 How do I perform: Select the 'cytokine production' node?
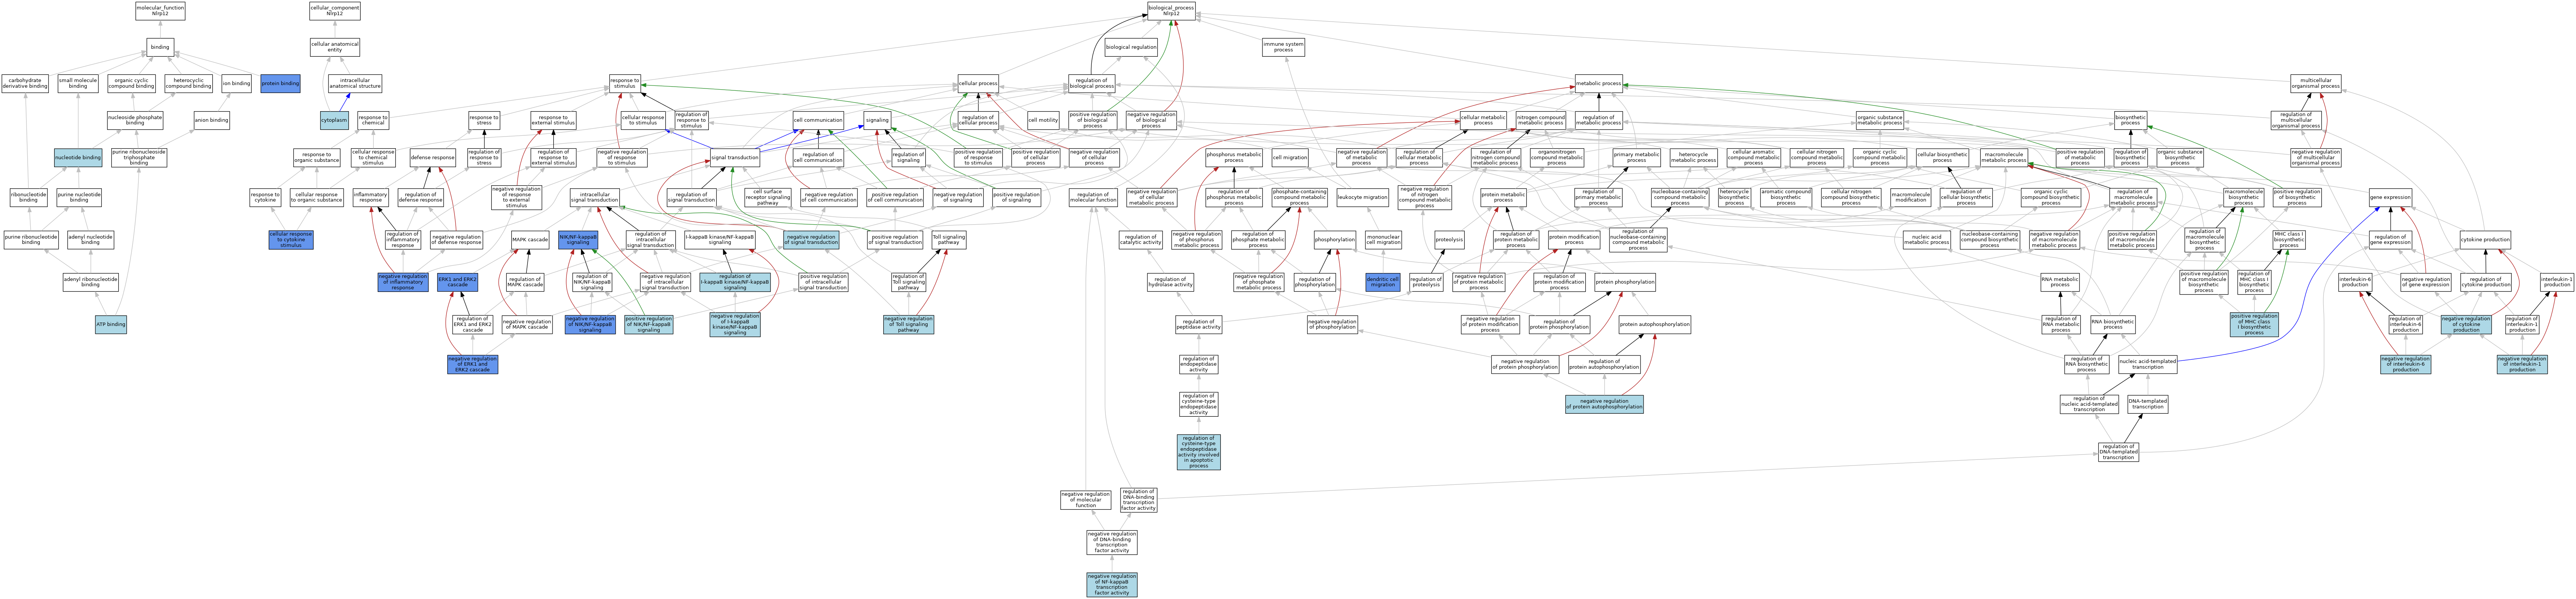2485,240
